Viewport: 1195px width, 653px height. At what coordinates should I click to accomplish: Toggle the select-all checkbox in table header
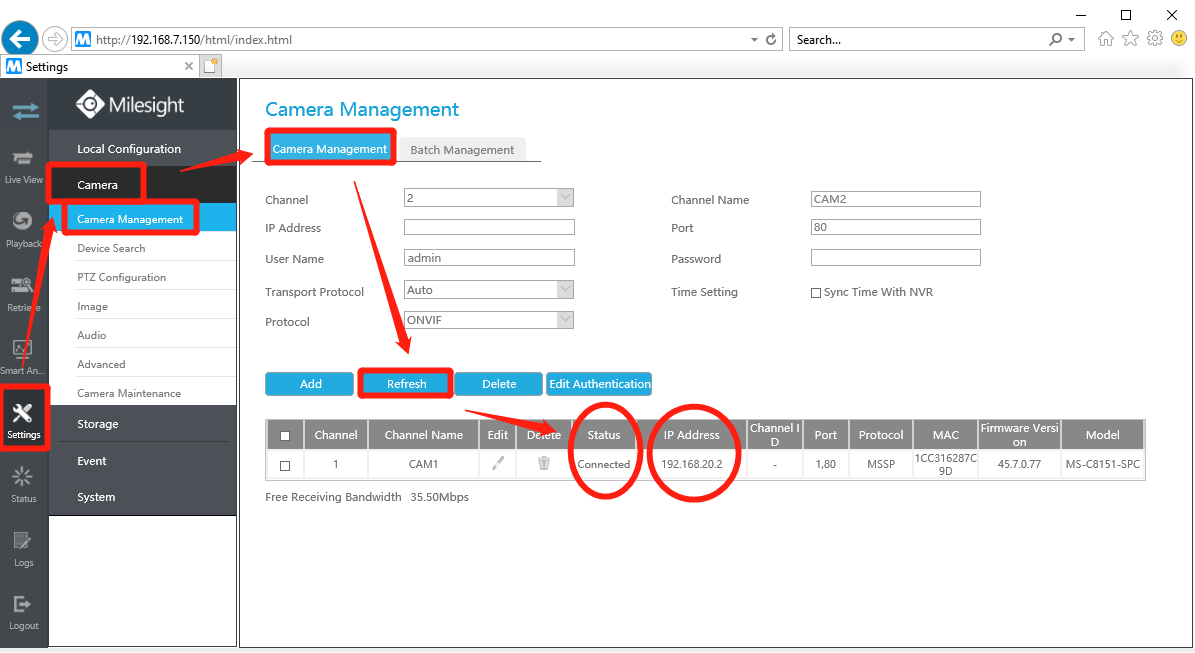coord(285,436)
